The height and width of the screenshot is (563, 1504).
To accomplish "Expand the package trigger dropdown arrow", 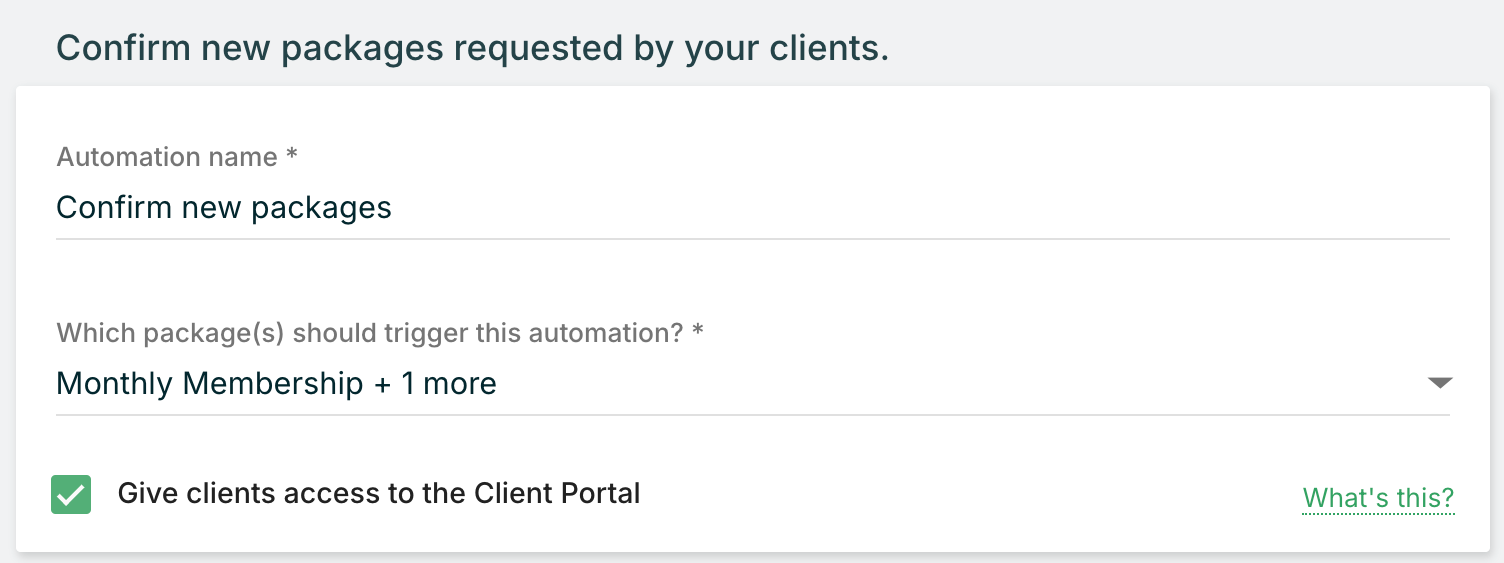I will [1439, 383].
